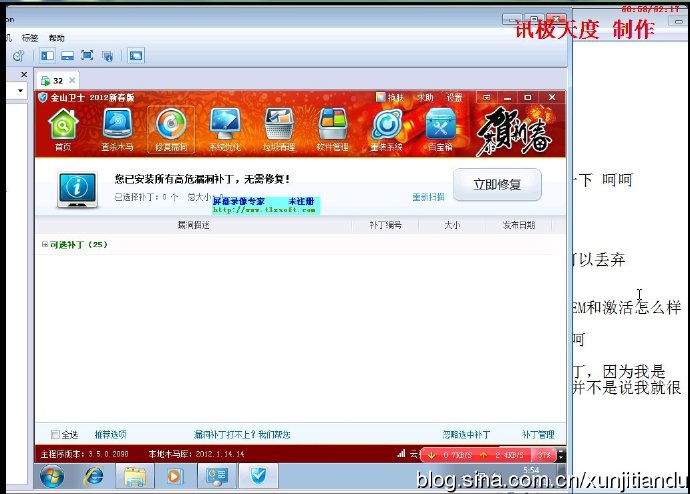
Task: Open the 首页 home icon
Action: 63,129
